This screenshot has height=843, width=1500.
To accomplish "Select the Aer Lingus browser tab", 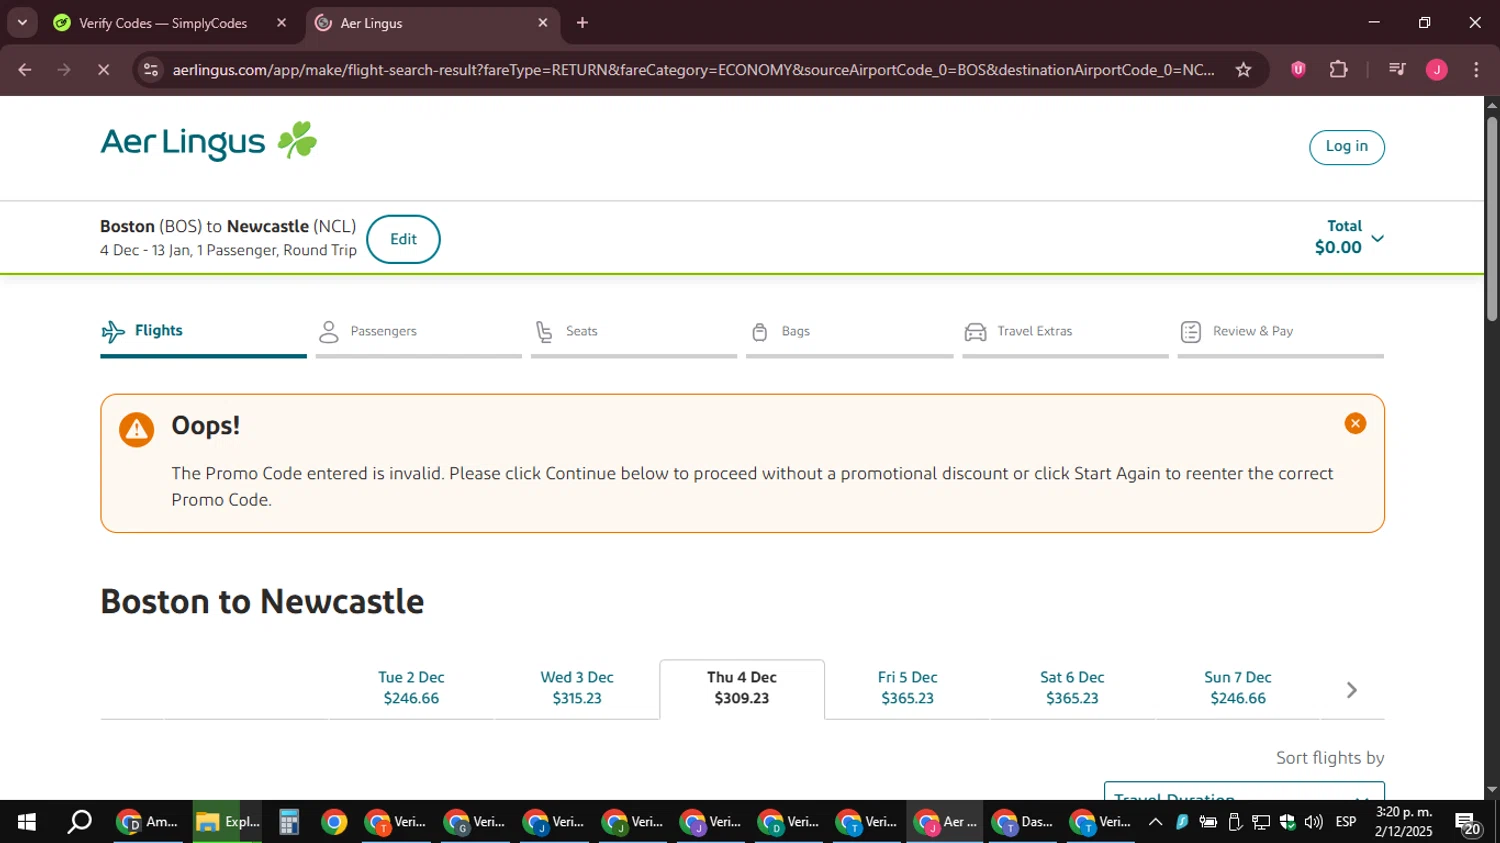I will (432, 23).
